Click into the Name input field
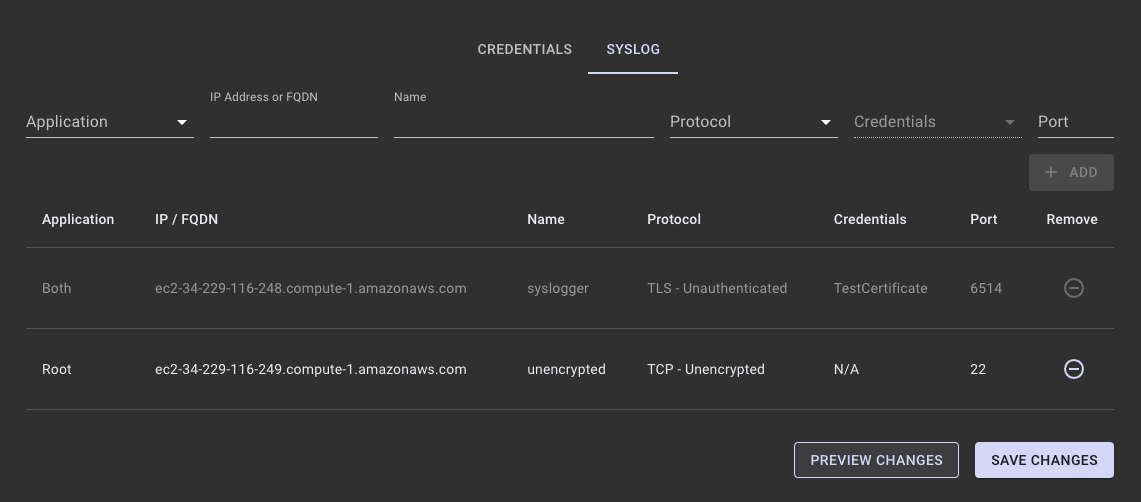The image size is (1141, 502). (523, 123)
